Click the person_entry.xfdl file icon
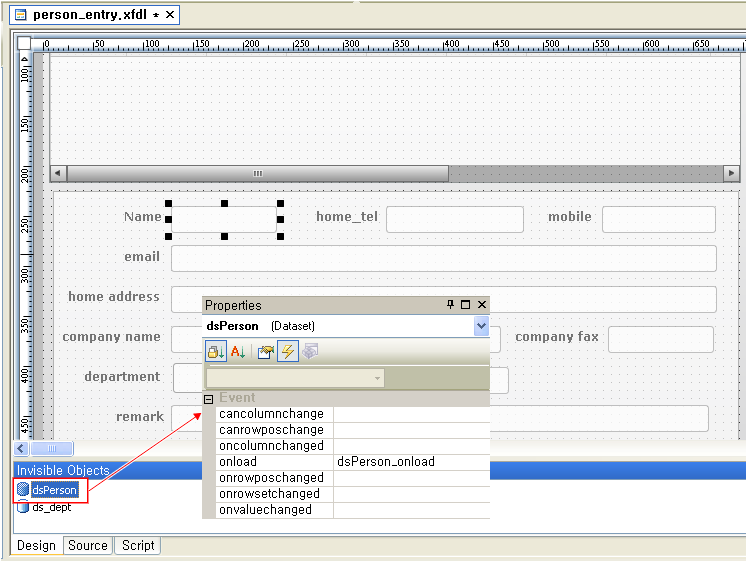The image size is (747, 562). [20, 15]
